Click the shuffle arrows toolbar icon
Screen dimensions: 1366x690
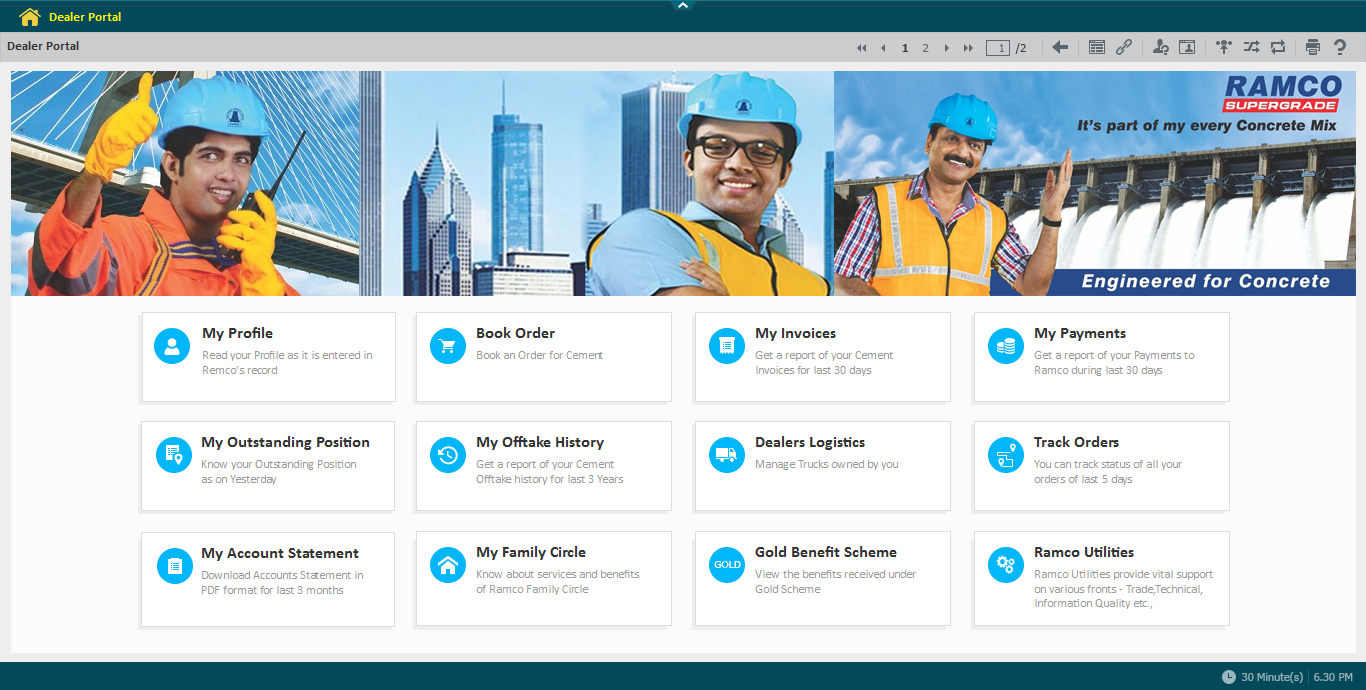point(1251,47)
